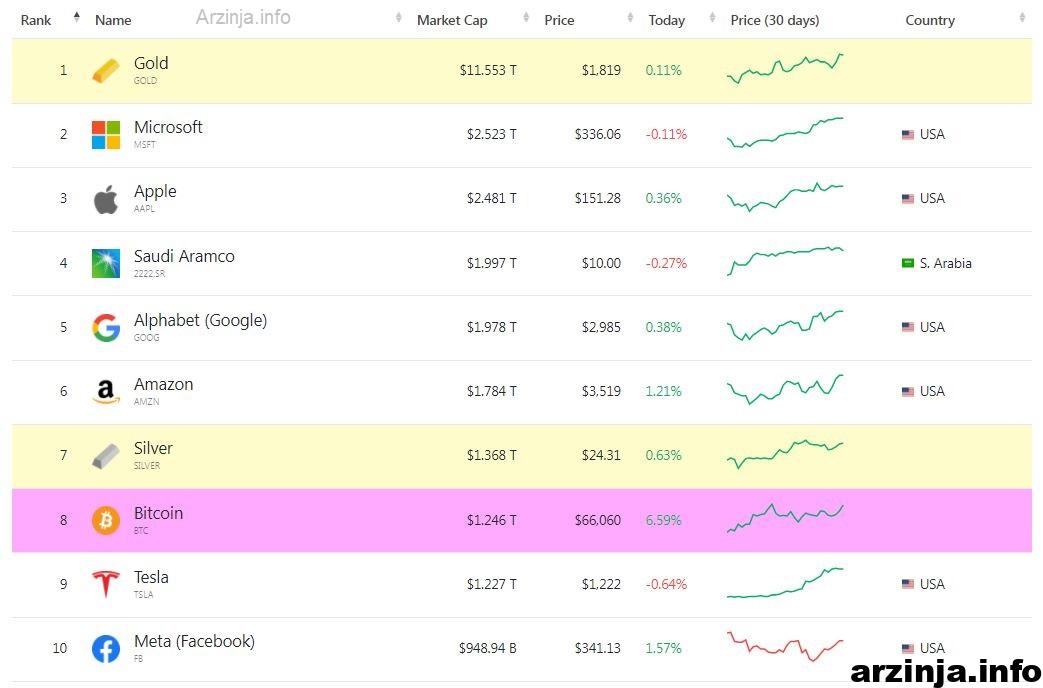View Meta red 30-day price chart

click(785, 645)
